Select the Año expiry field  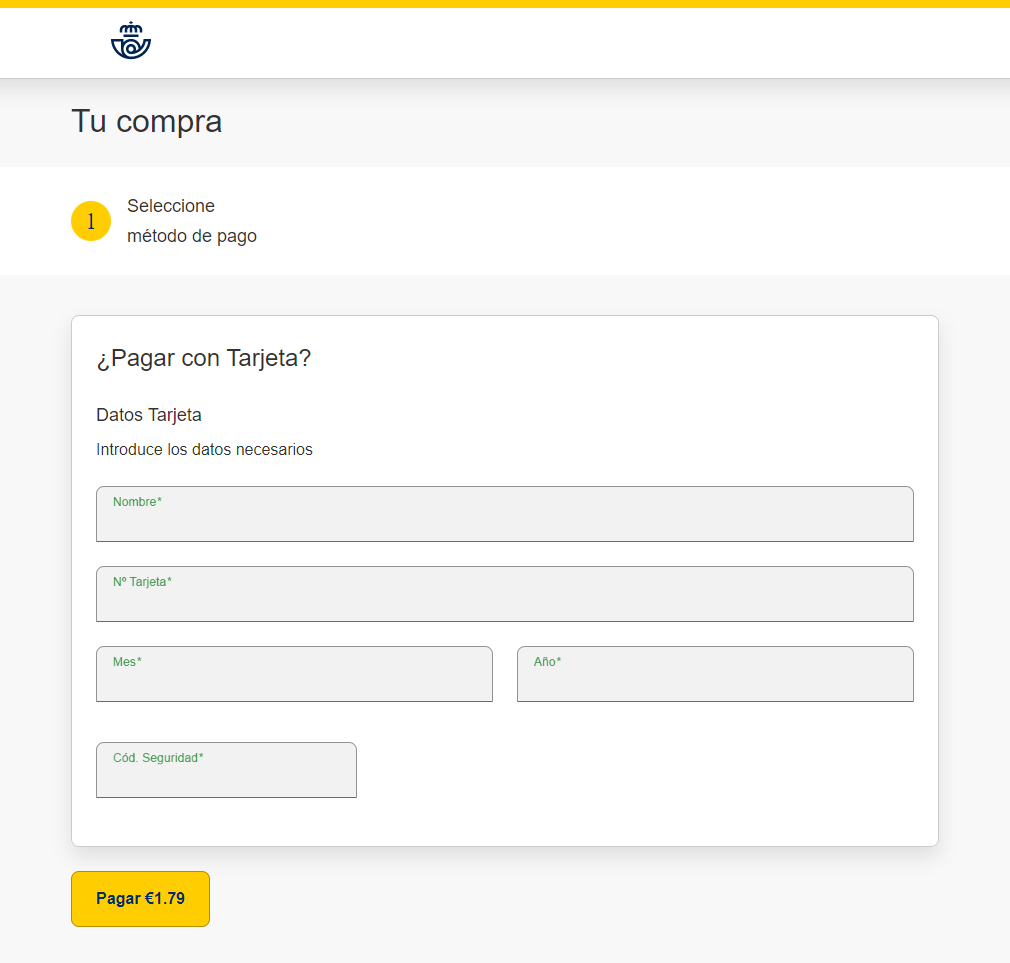pos(714,681)
